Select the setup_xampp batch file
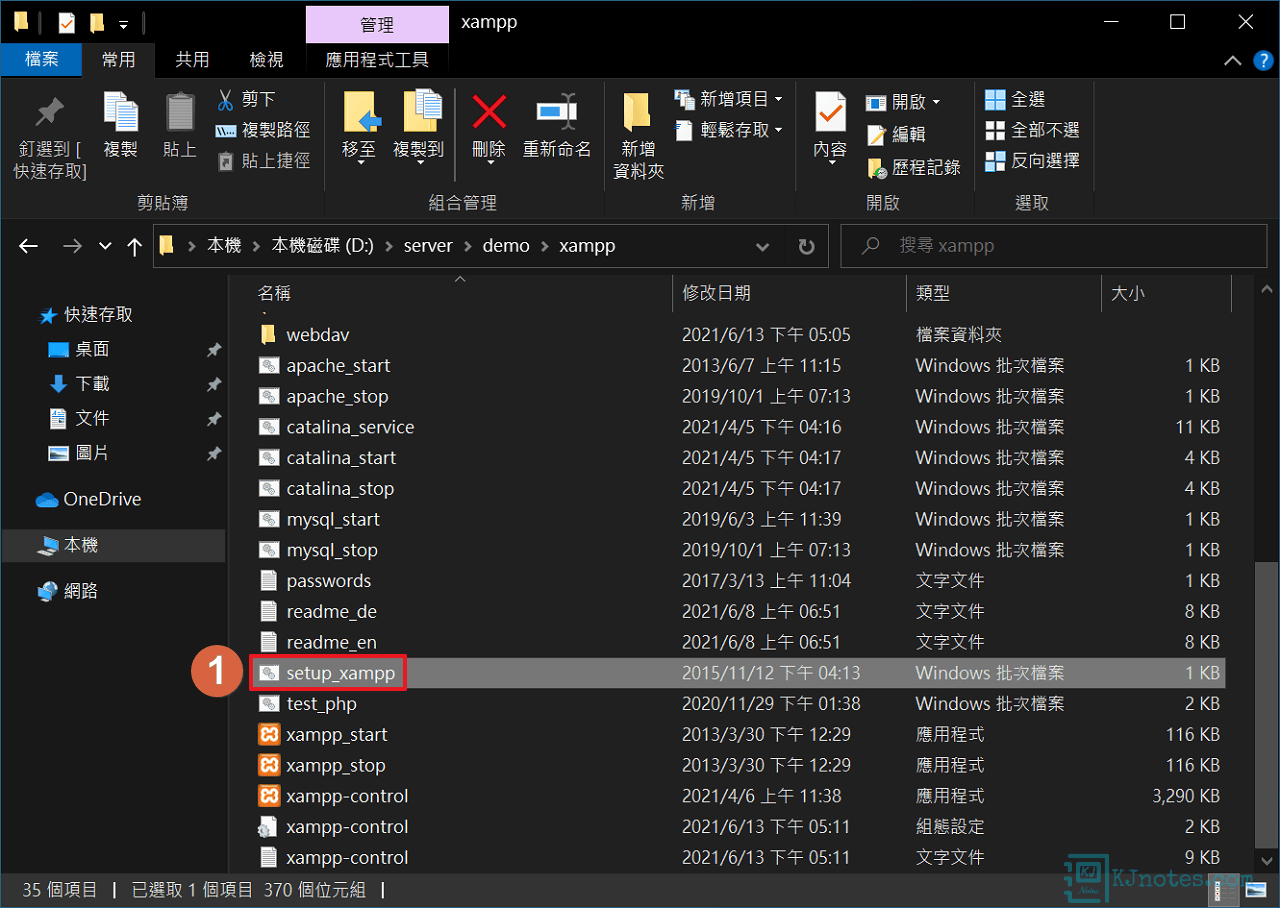The height and width of the screenshot is (908, 1280). pos(740,673)
